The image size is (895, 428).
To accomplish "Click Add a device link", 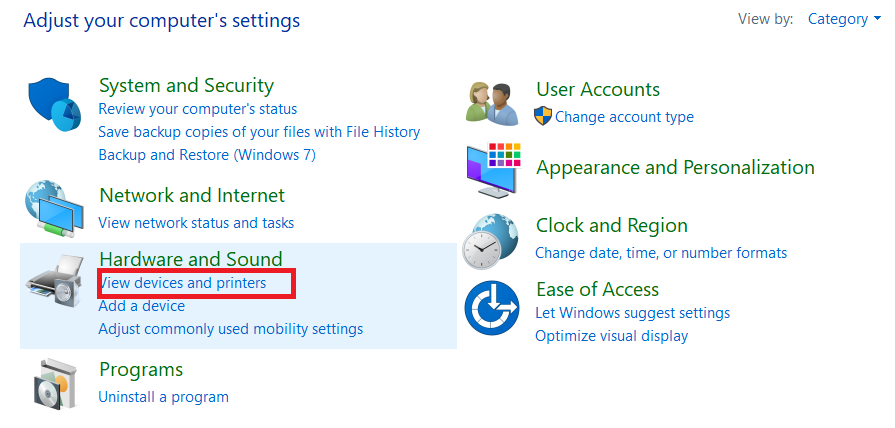I will click(141, 306).
